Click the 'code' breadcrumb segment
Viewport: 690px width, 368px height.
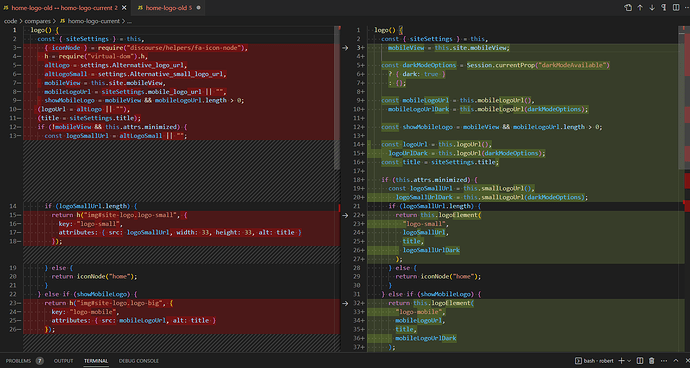11,21
